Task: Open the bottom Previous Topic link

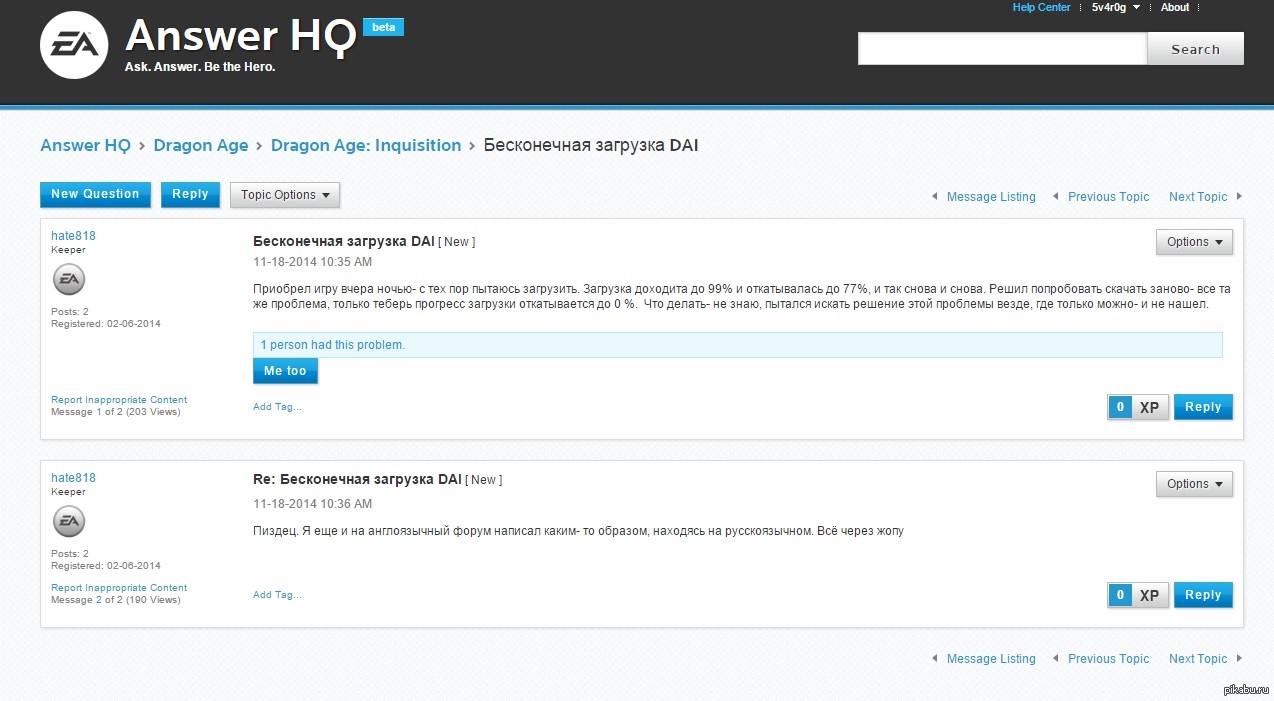Action: coord(1108,659)
